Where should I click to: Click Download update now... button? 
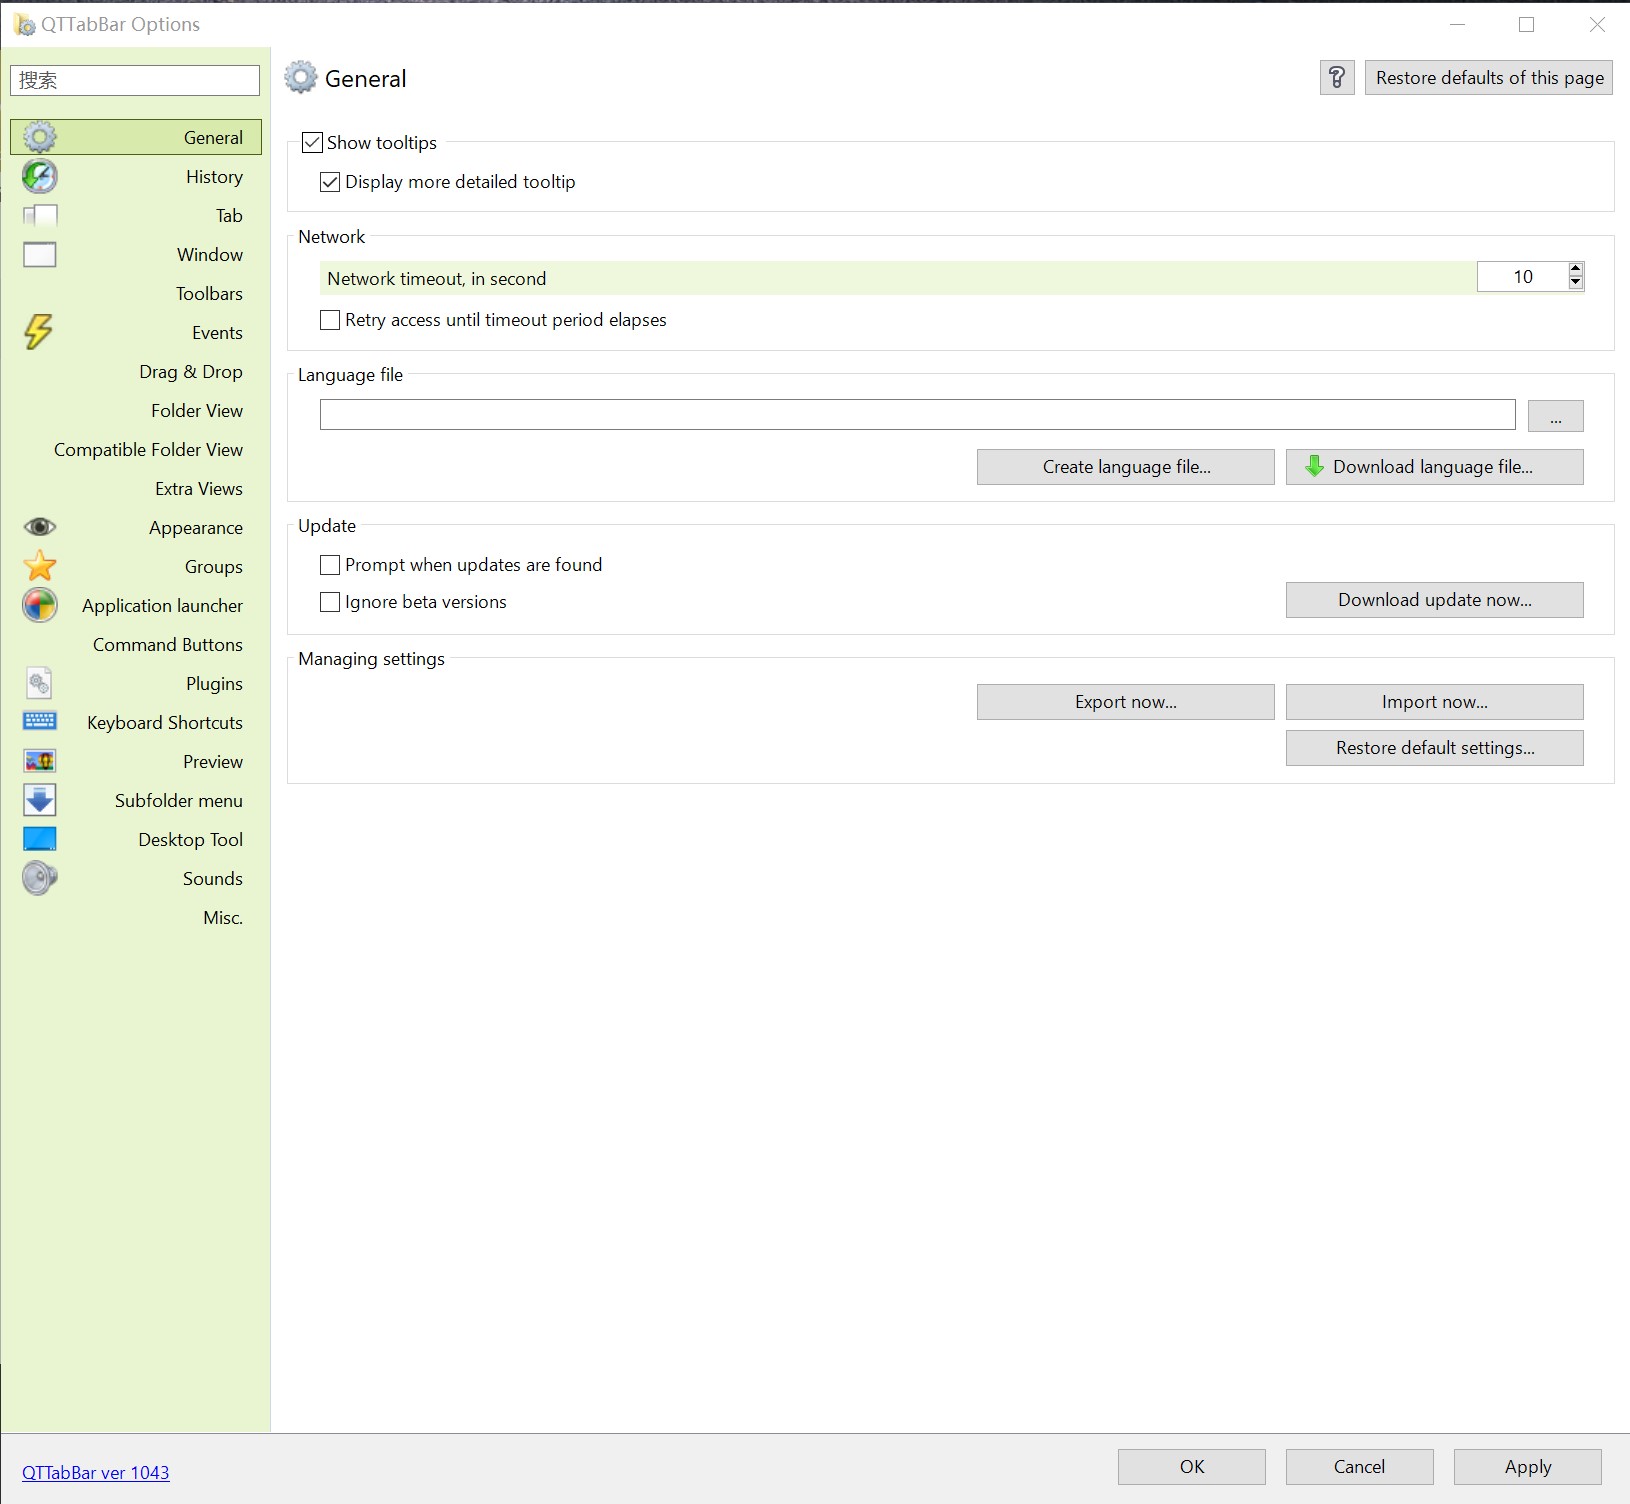pos(1435,600)
